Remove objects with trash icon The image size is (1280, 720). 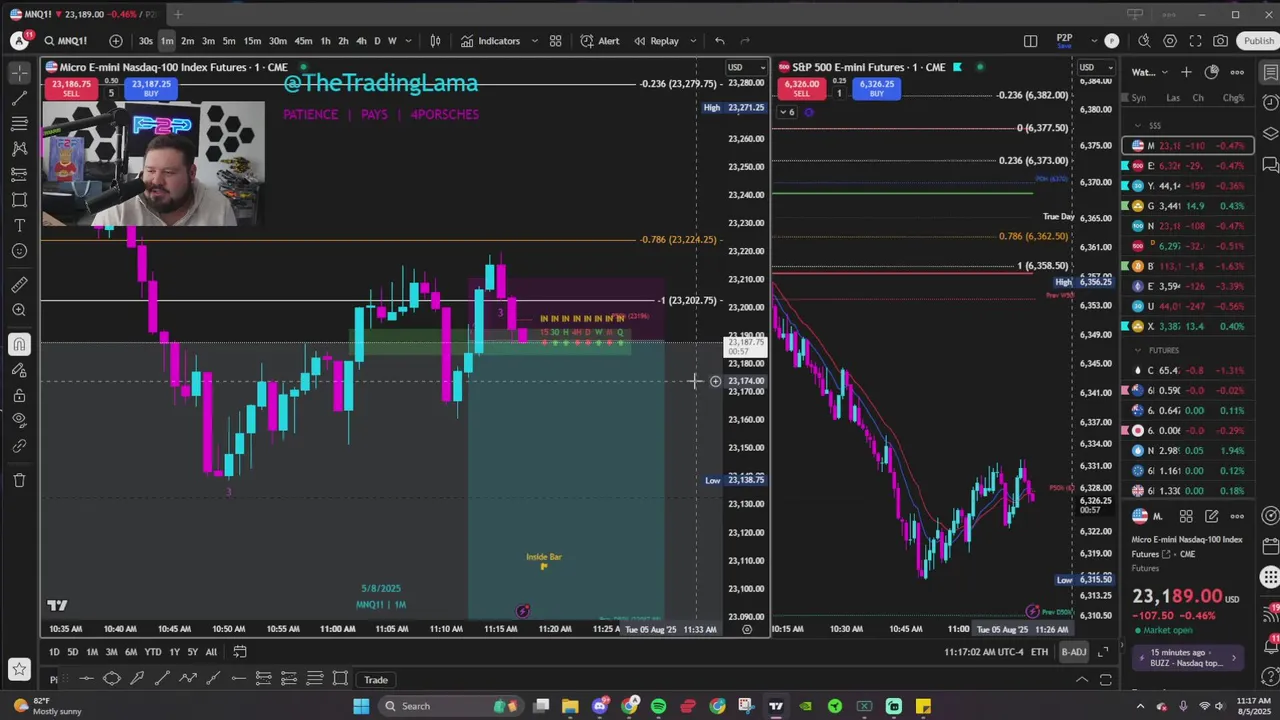point(19,480)
